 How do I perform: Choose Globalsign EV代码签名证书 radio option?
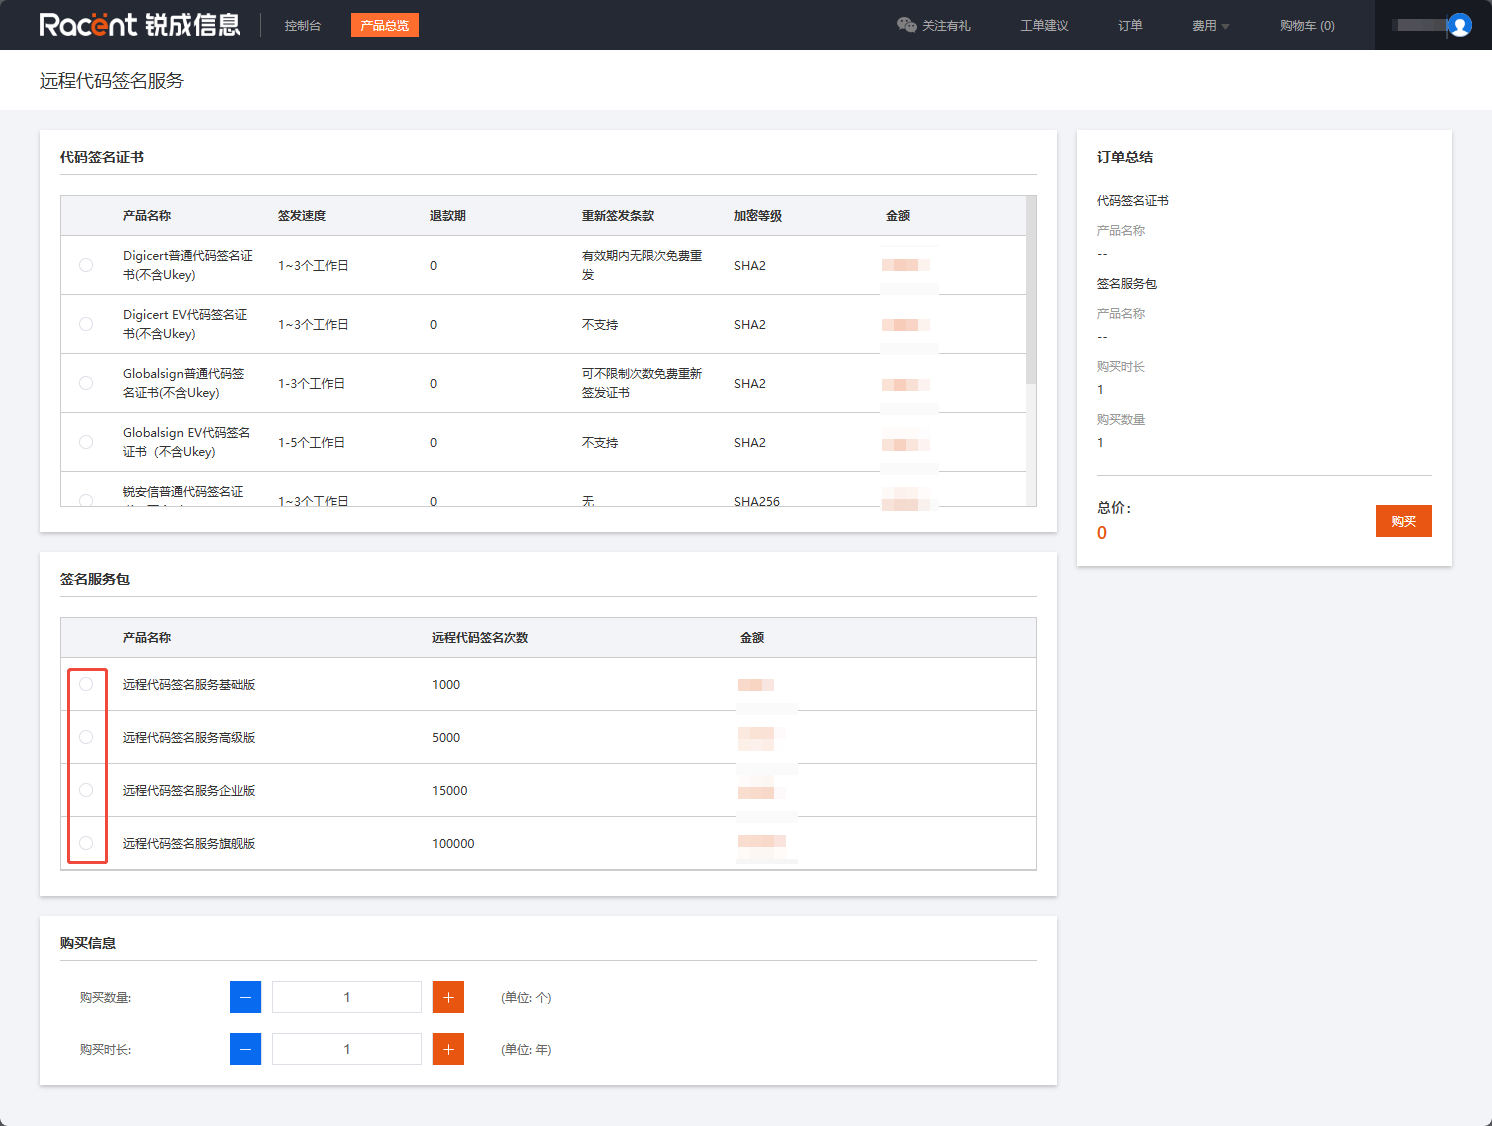point(86,442)
